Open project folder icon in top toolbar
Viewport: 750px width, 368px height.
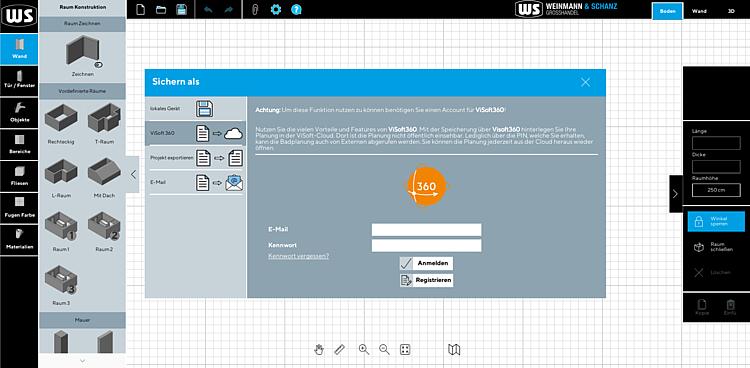click(x=161, y=10)
